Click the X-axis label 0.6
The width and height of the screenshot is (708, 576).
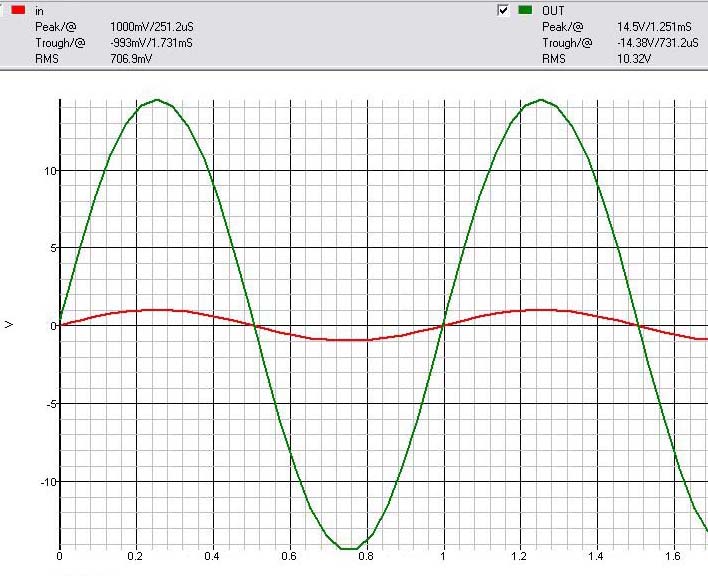289,556
